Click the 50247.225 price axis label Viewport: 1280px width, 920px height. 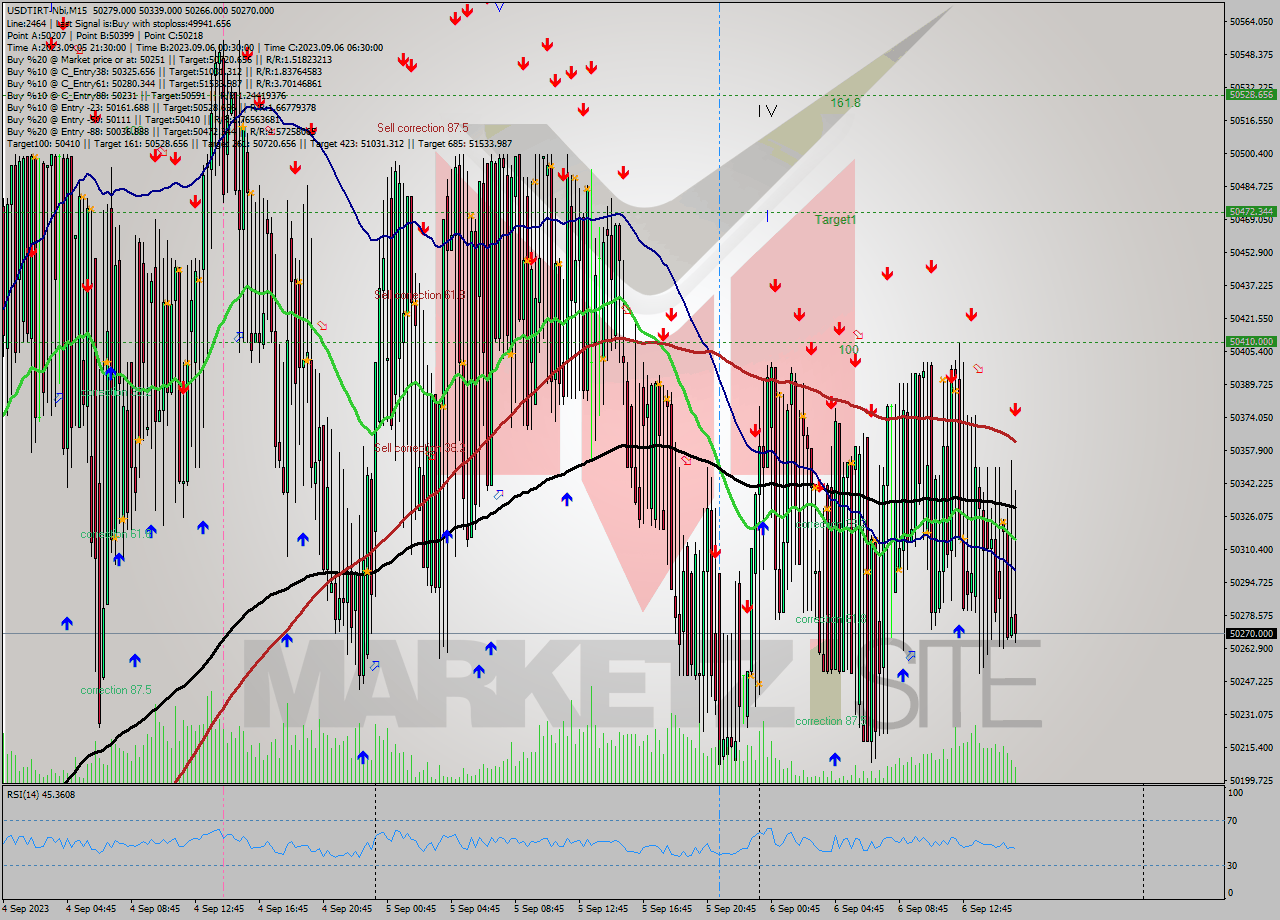tap(1251, 681)
